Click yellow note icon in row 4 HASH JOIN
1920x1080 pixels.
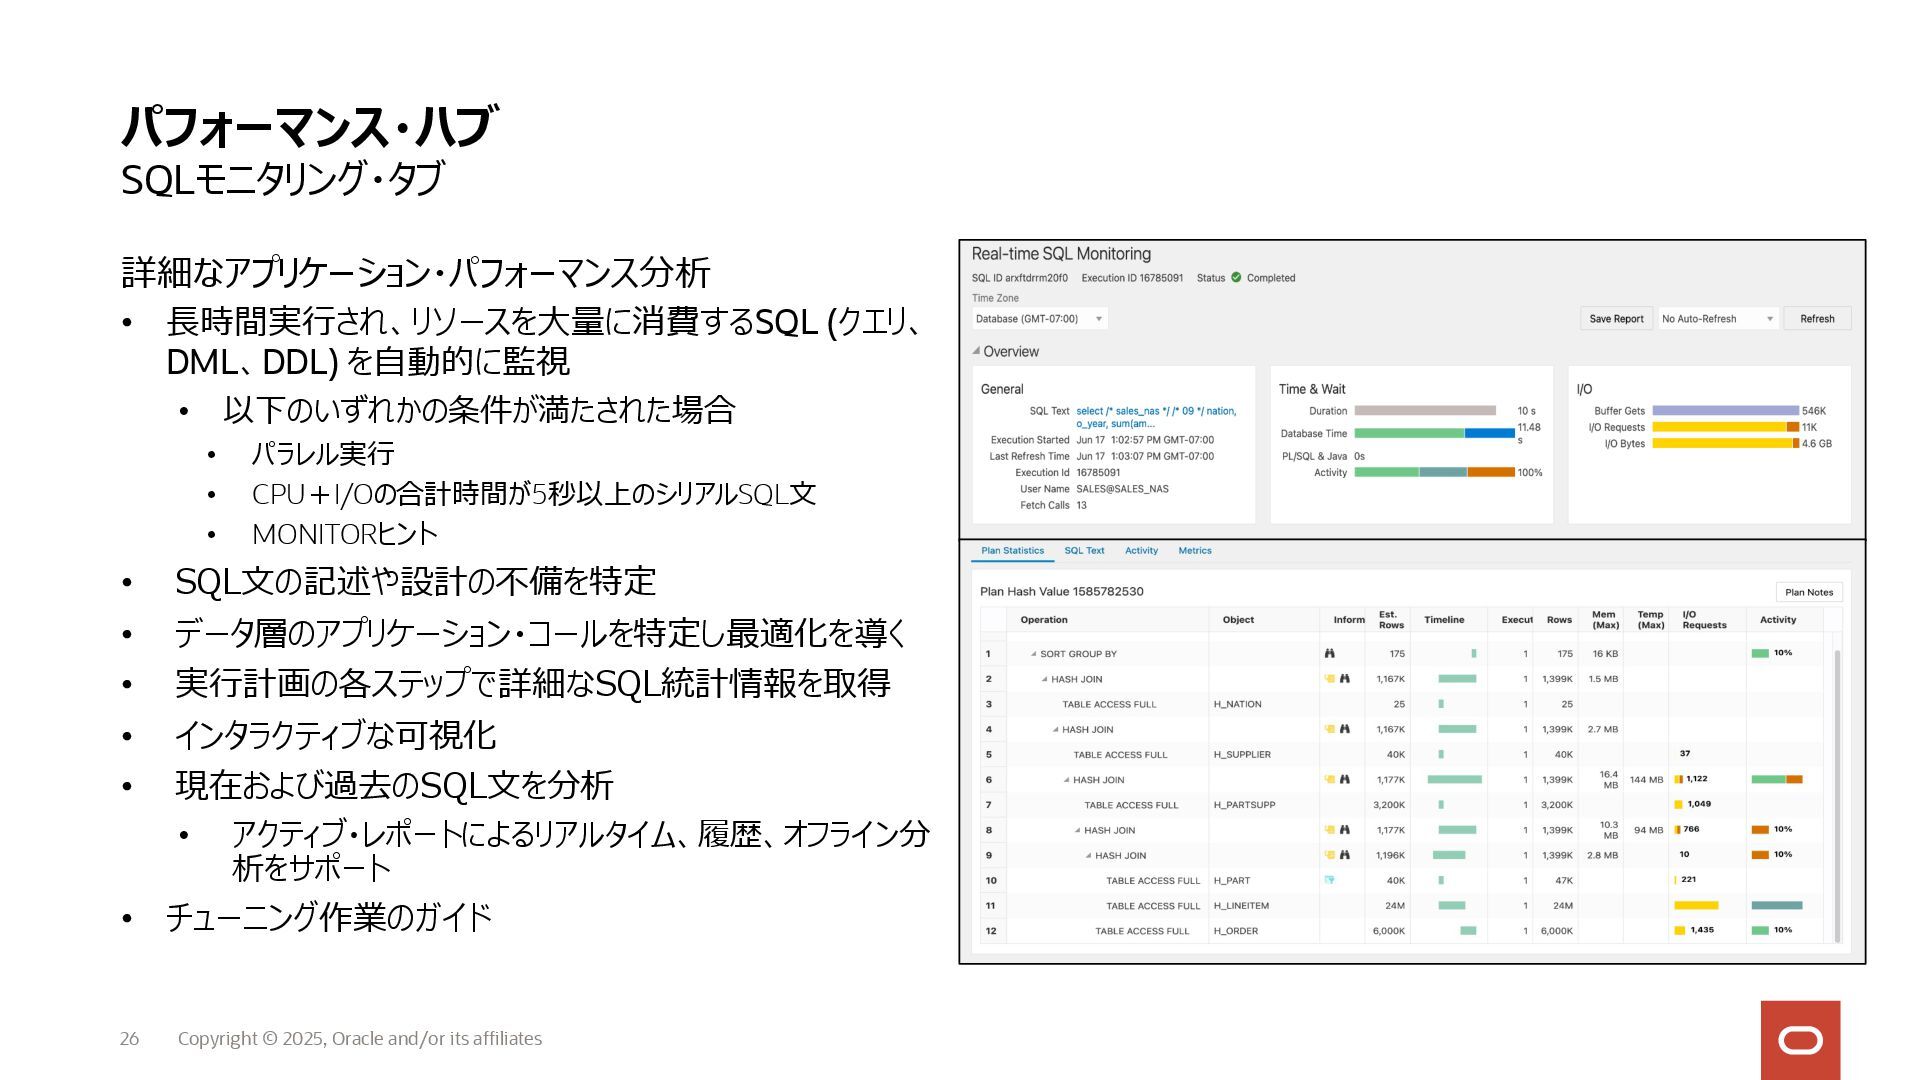pyautogui.click(x=1330, y=729)
